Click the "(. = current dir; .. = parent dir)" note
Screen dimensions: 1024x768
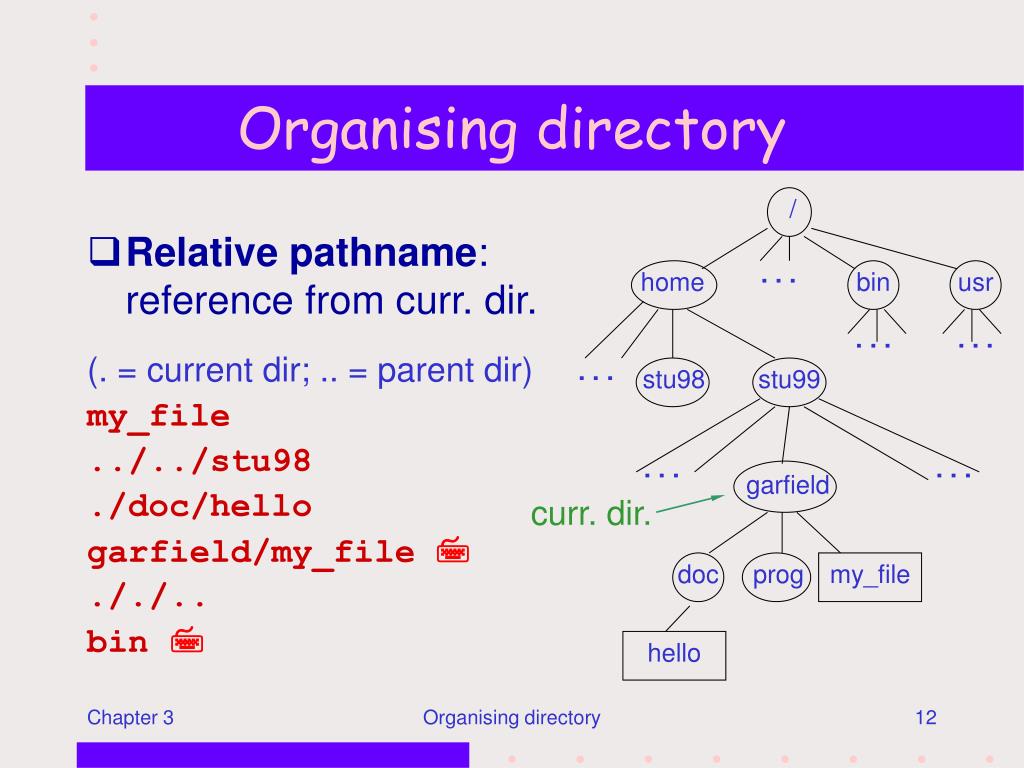[x=310, y=372]
